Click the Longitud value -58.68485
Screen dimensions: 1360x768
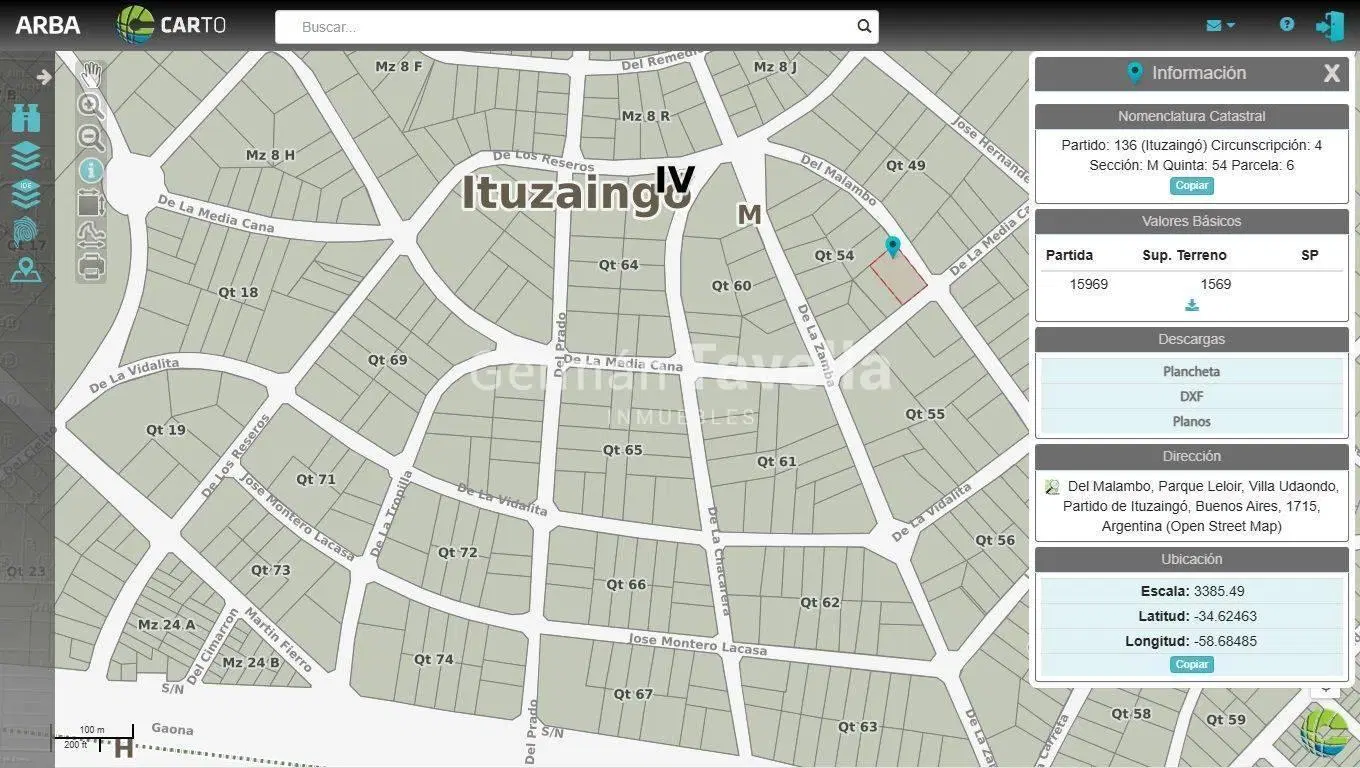[1225, 641]
